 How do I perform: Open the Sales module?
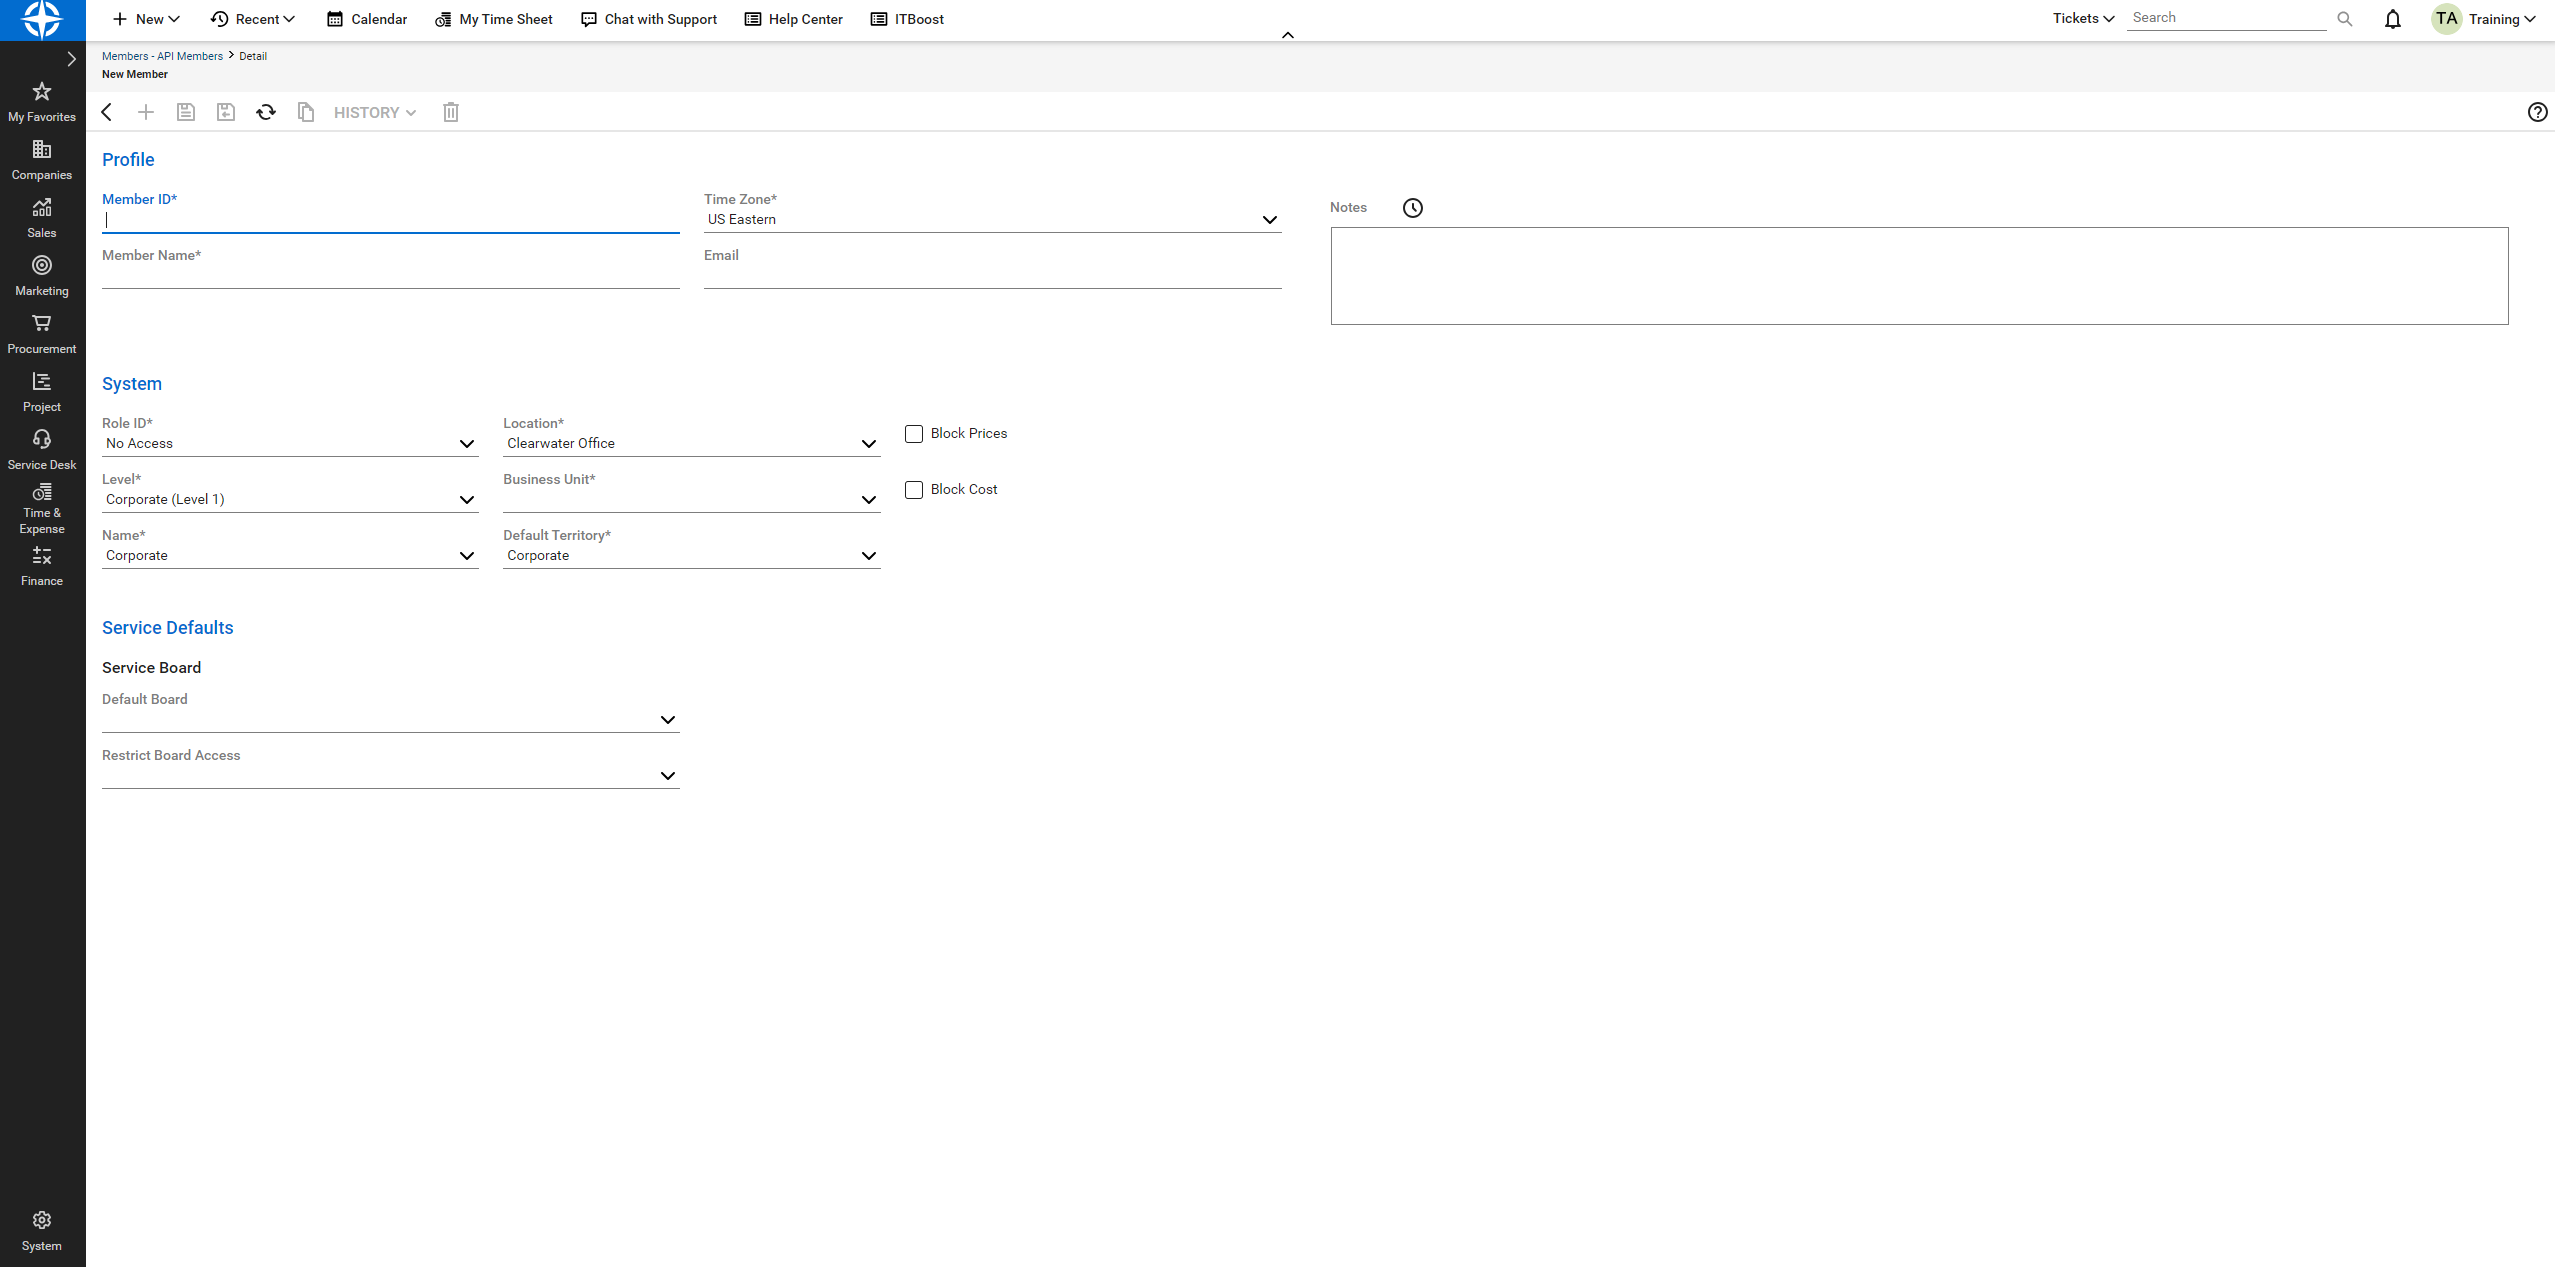point(42,218)
